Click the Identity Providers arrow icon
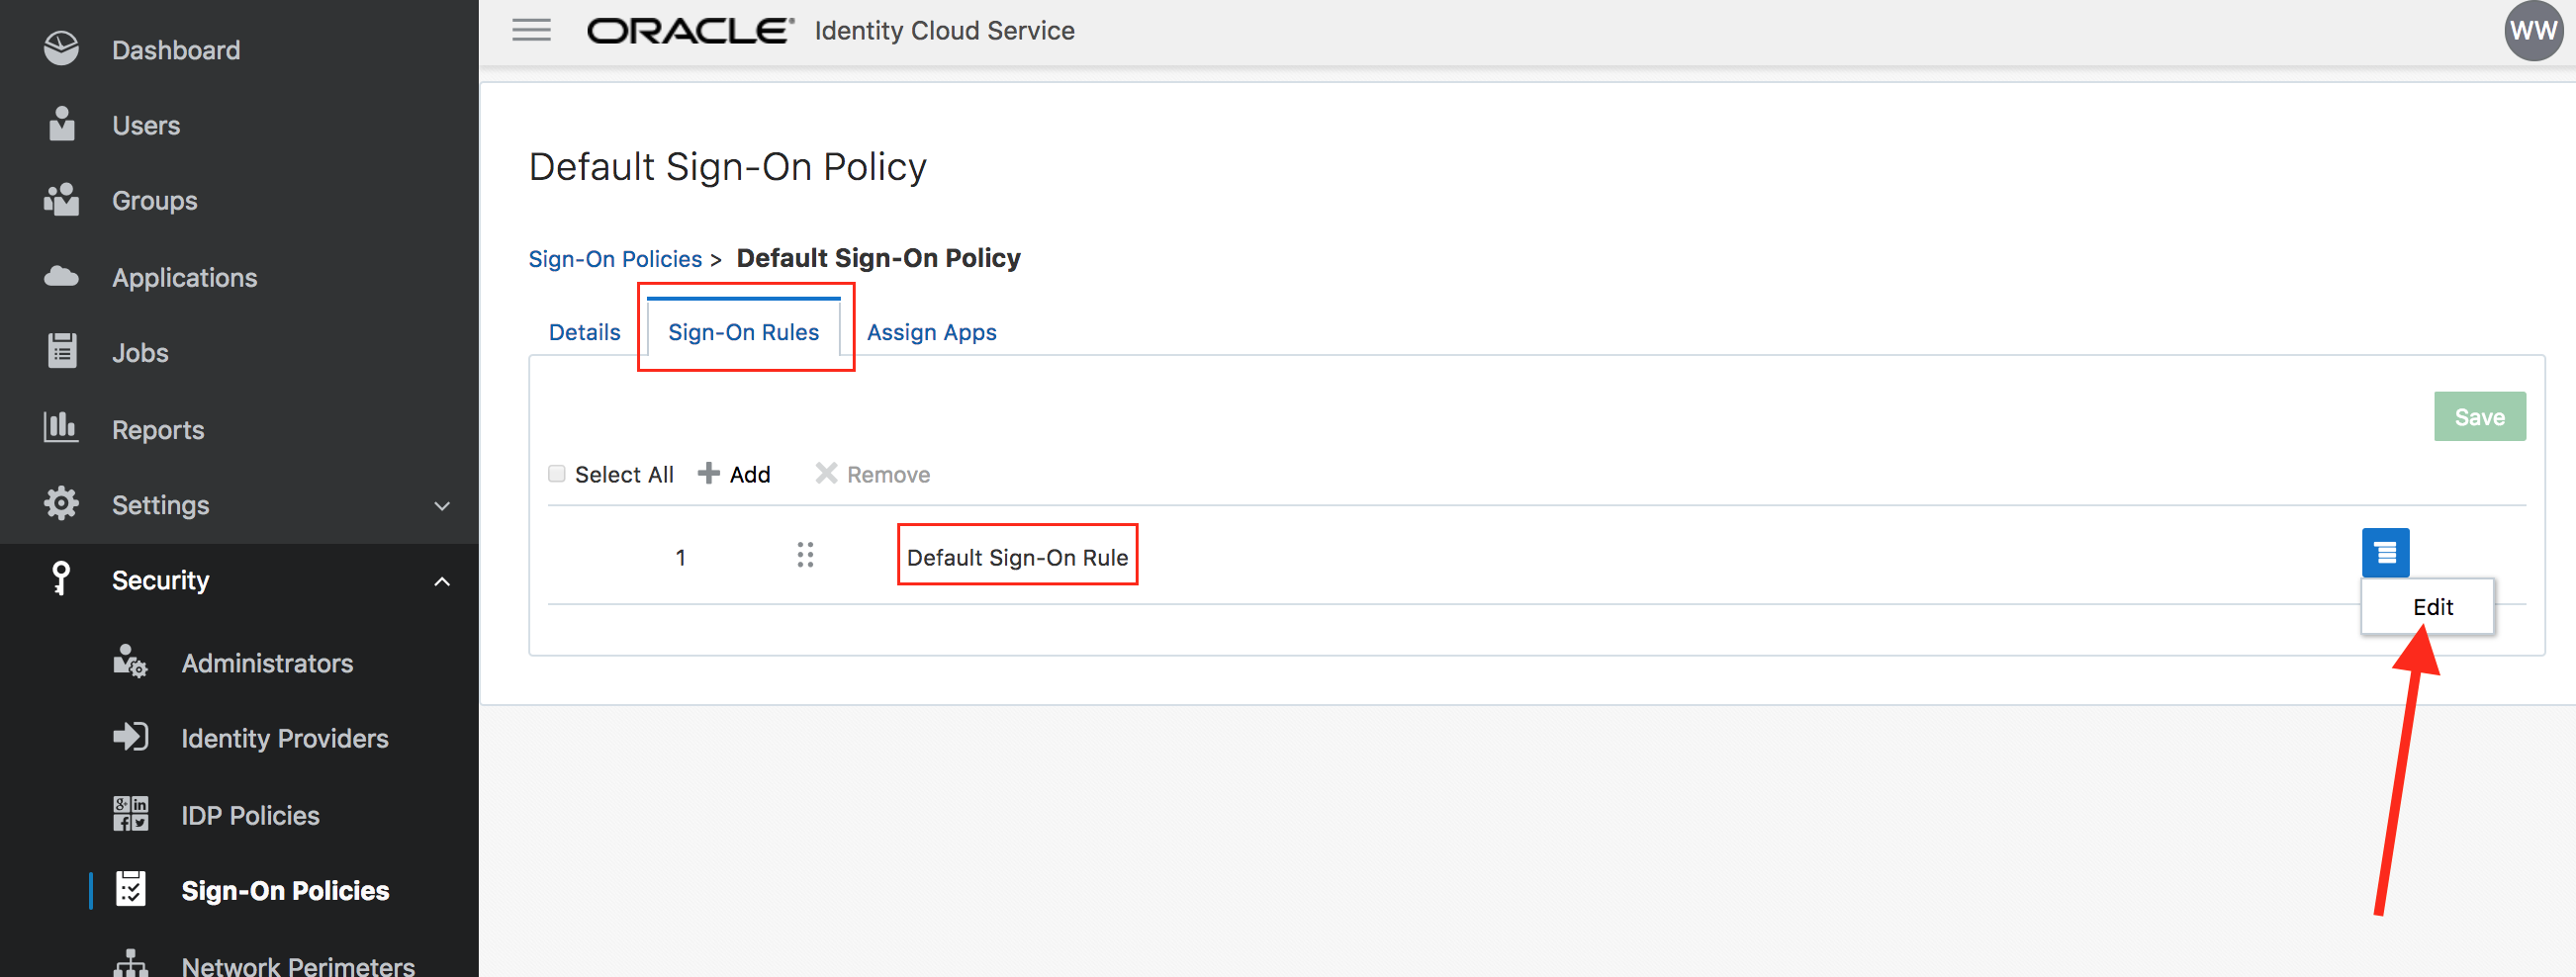Image resolution: width=2576 pixels, height=977 pixels. point(130,737)
